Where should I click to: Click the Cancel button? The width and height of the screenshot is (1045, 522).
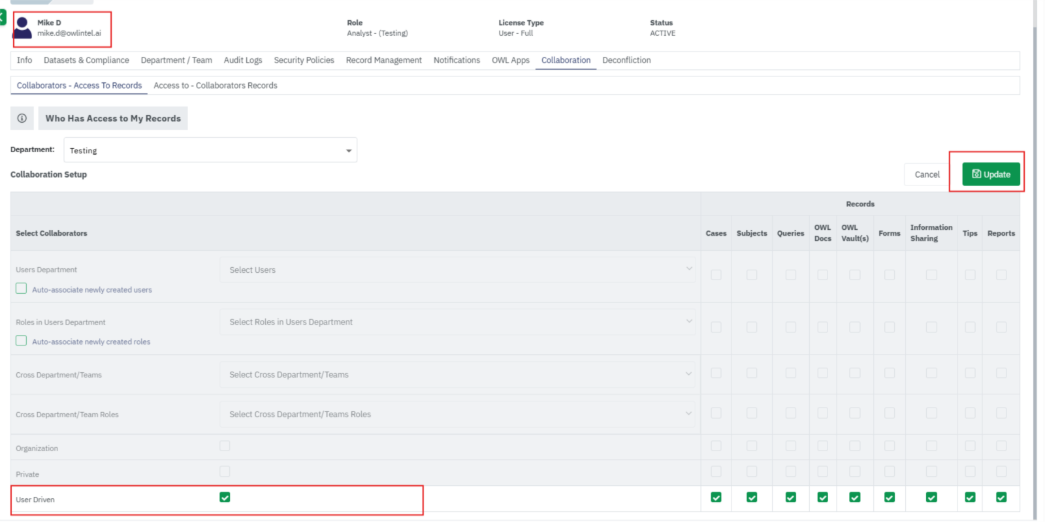pyautogui.click(x=927, y=174)
